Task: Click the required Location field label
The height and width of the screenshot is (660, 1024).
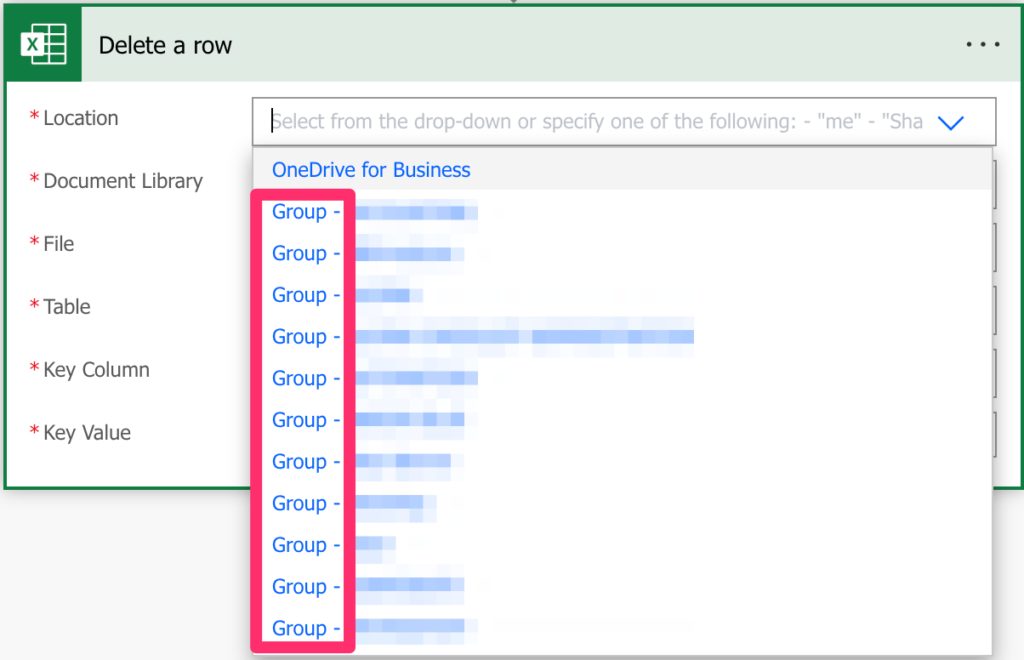Action: click(x=80, y=117)
